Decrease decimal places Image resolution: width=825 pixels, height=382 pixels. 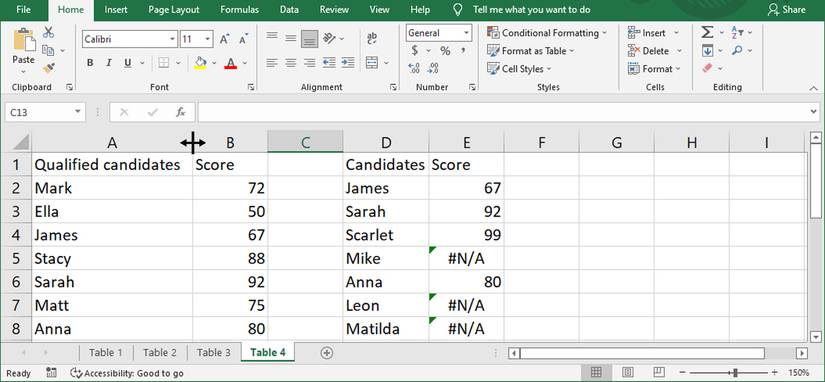tap(433, 68)
